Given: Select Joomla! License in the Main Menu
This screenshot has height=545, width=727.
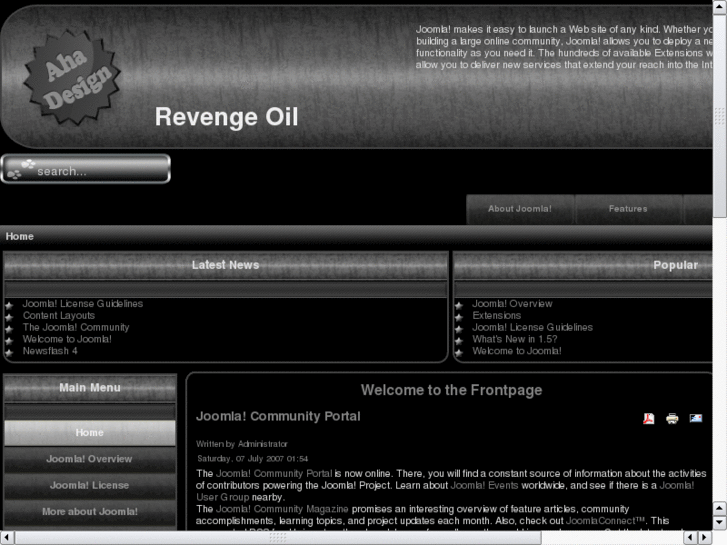Looking at the screenshot, I should coord(89,486).
